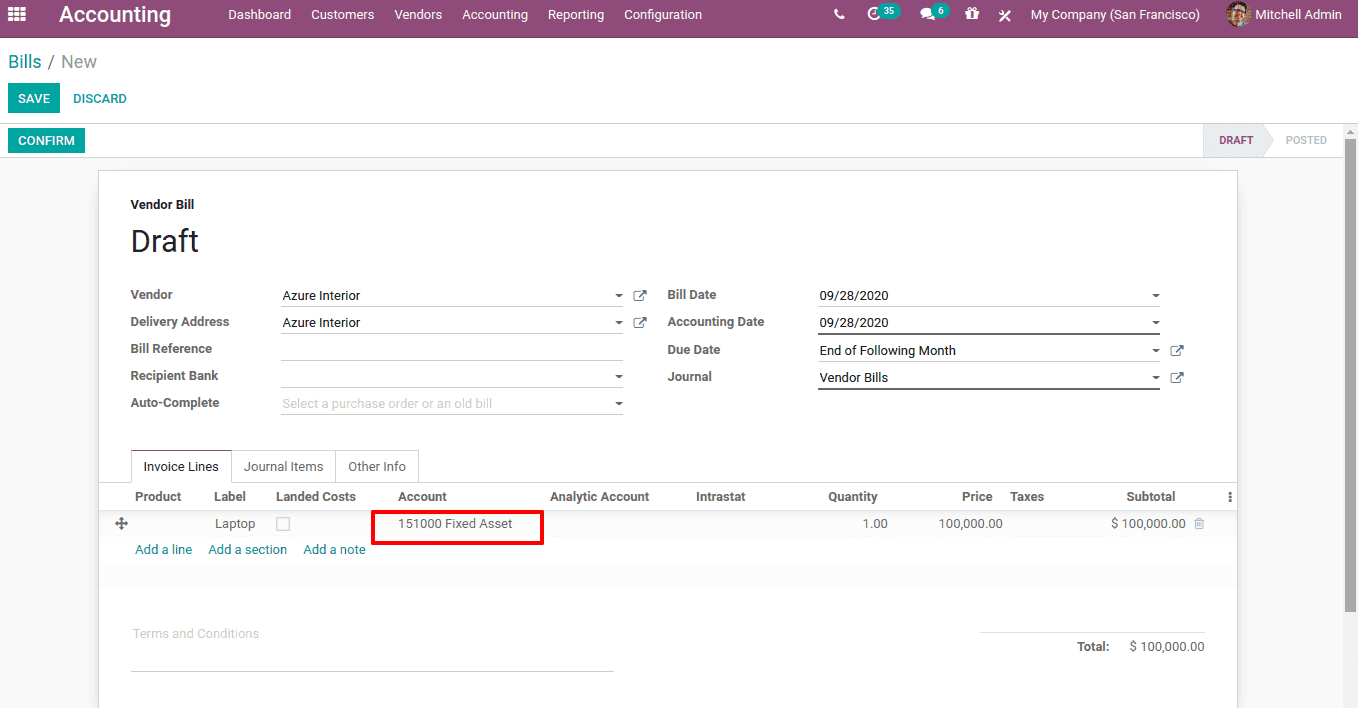Image resolution: width=1358 pixels, height=708 pixels.
Task: Open external link for Vendor Azure Interior
Action: point(640,296)
